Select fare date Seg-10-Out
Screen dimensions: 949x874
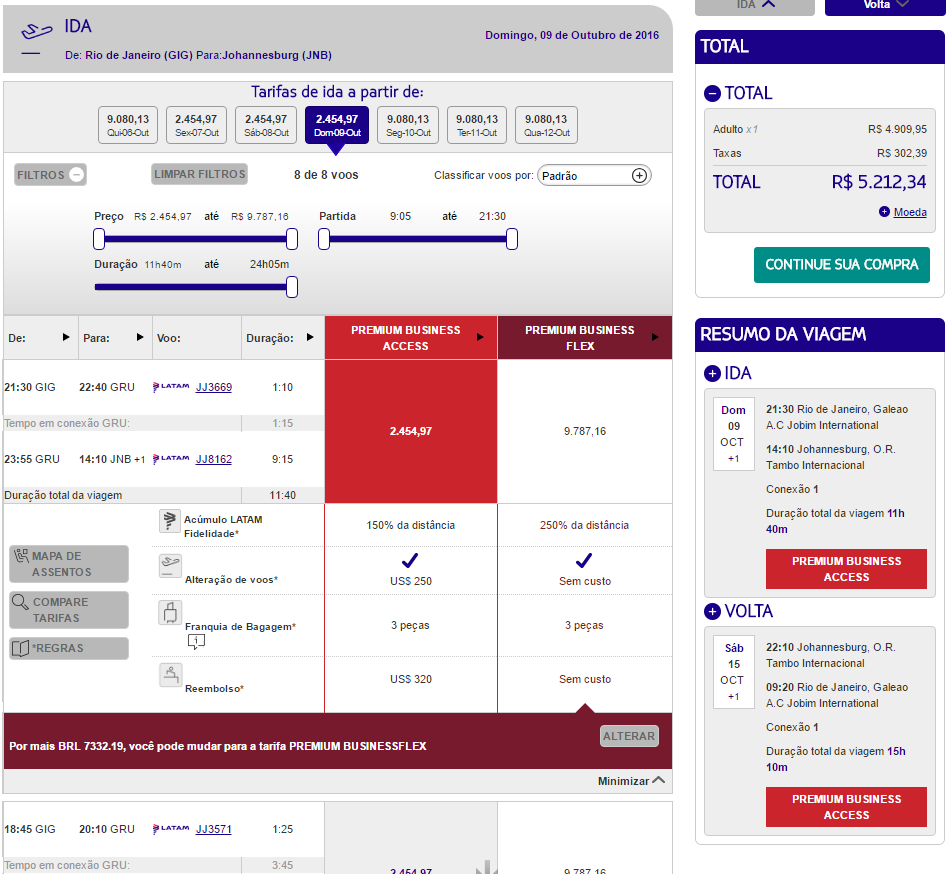point(408,125)
